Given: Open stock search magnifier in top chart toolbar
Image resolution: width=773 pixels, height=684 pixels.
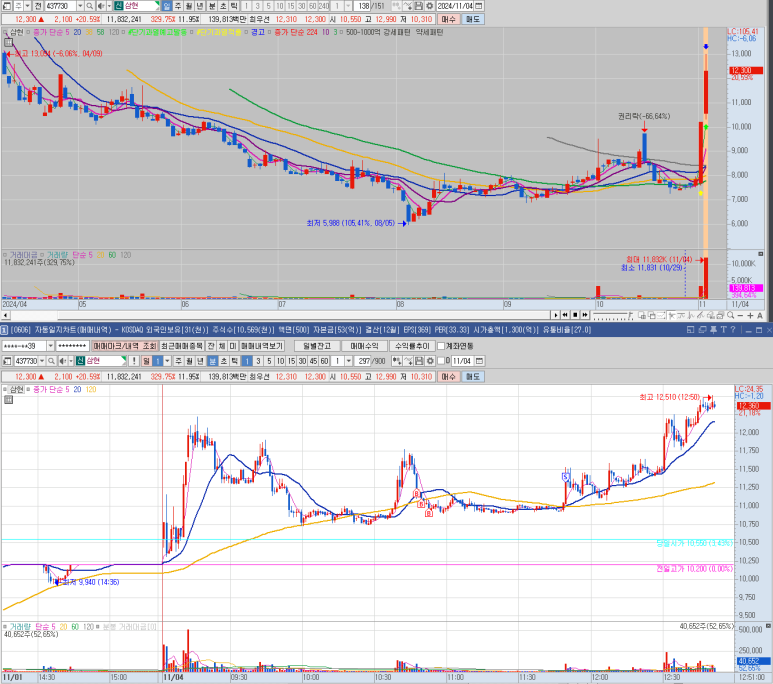Looking at the screenshot, I should point(90,6).
